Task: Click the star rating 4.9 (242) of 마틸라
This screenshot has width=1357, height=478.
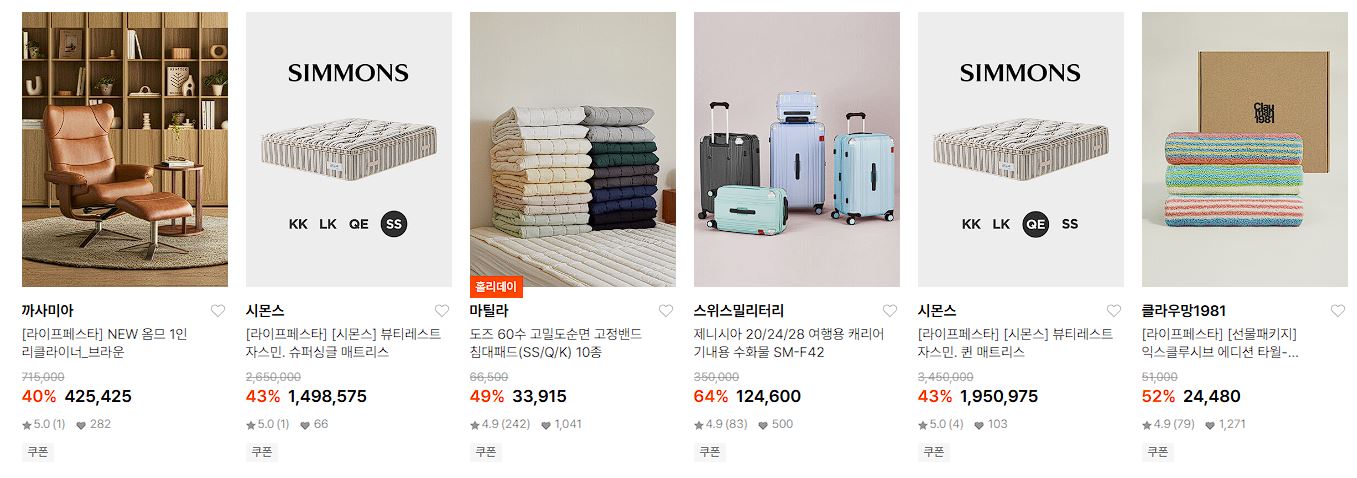Action: 500,424
